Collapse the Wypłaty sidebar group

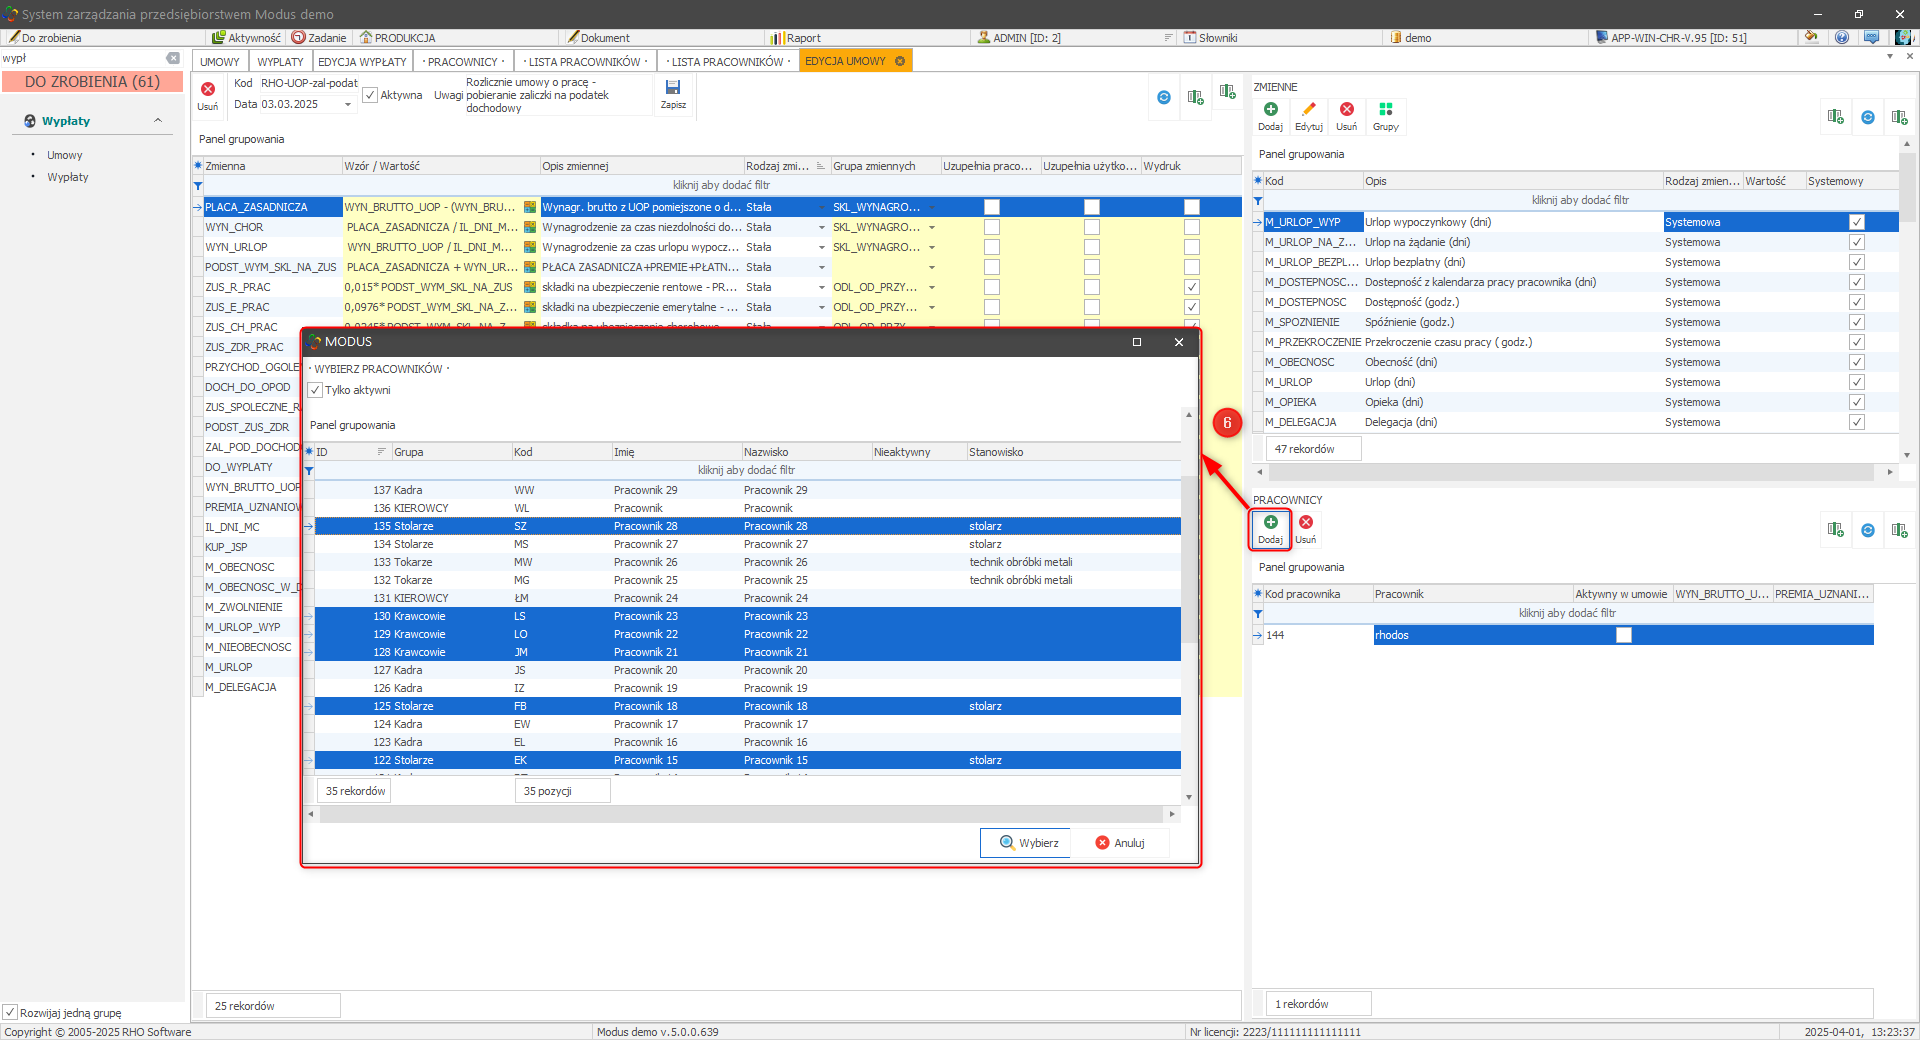click(158, 121)
